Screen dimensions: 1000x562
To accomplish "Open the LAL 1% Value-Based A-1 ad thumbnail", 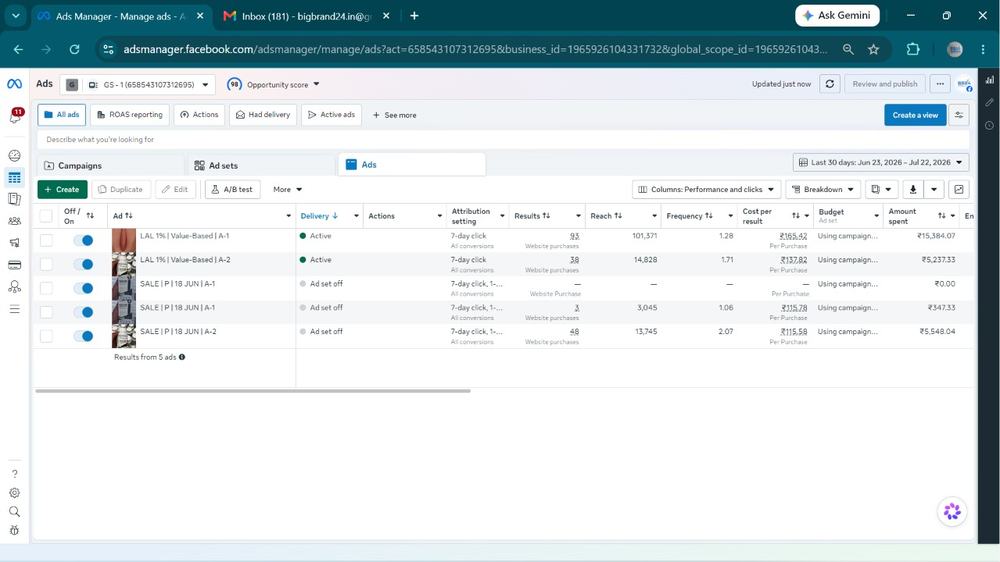I will [124, 240].
